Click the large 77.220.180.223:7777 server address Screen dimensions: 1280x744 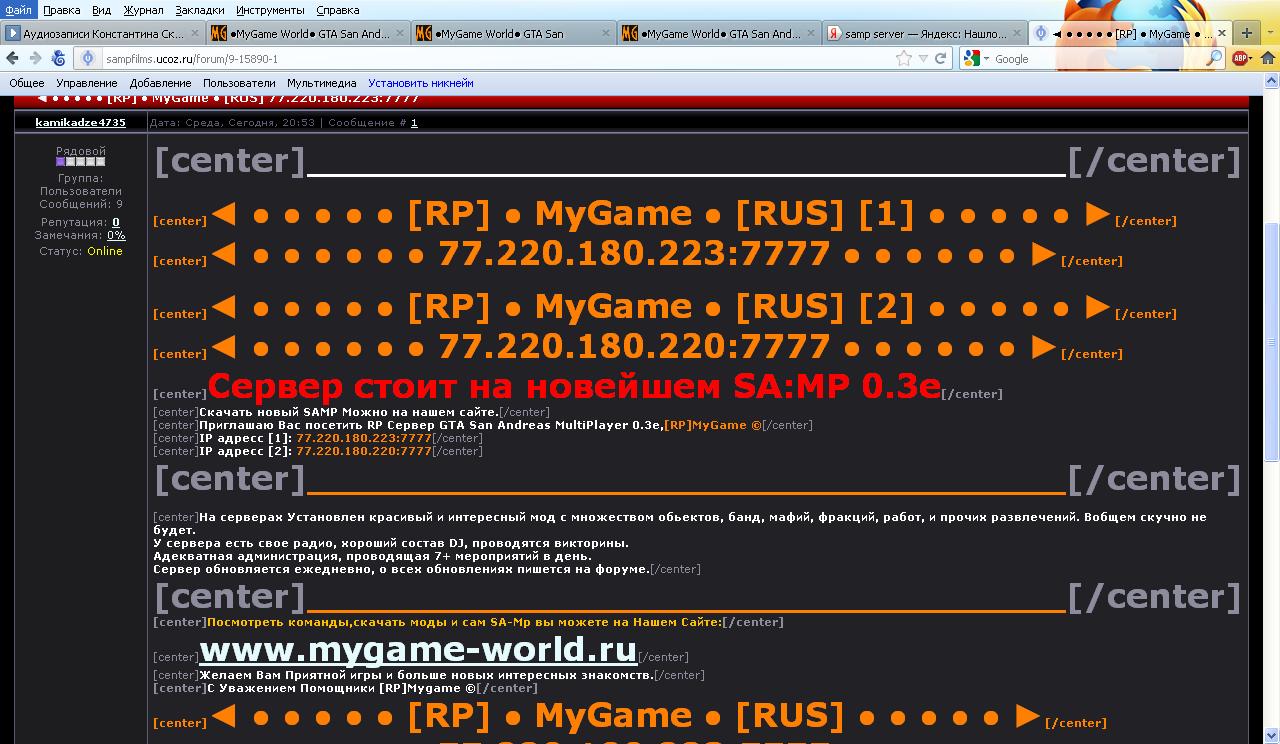[x=634, y=254]
